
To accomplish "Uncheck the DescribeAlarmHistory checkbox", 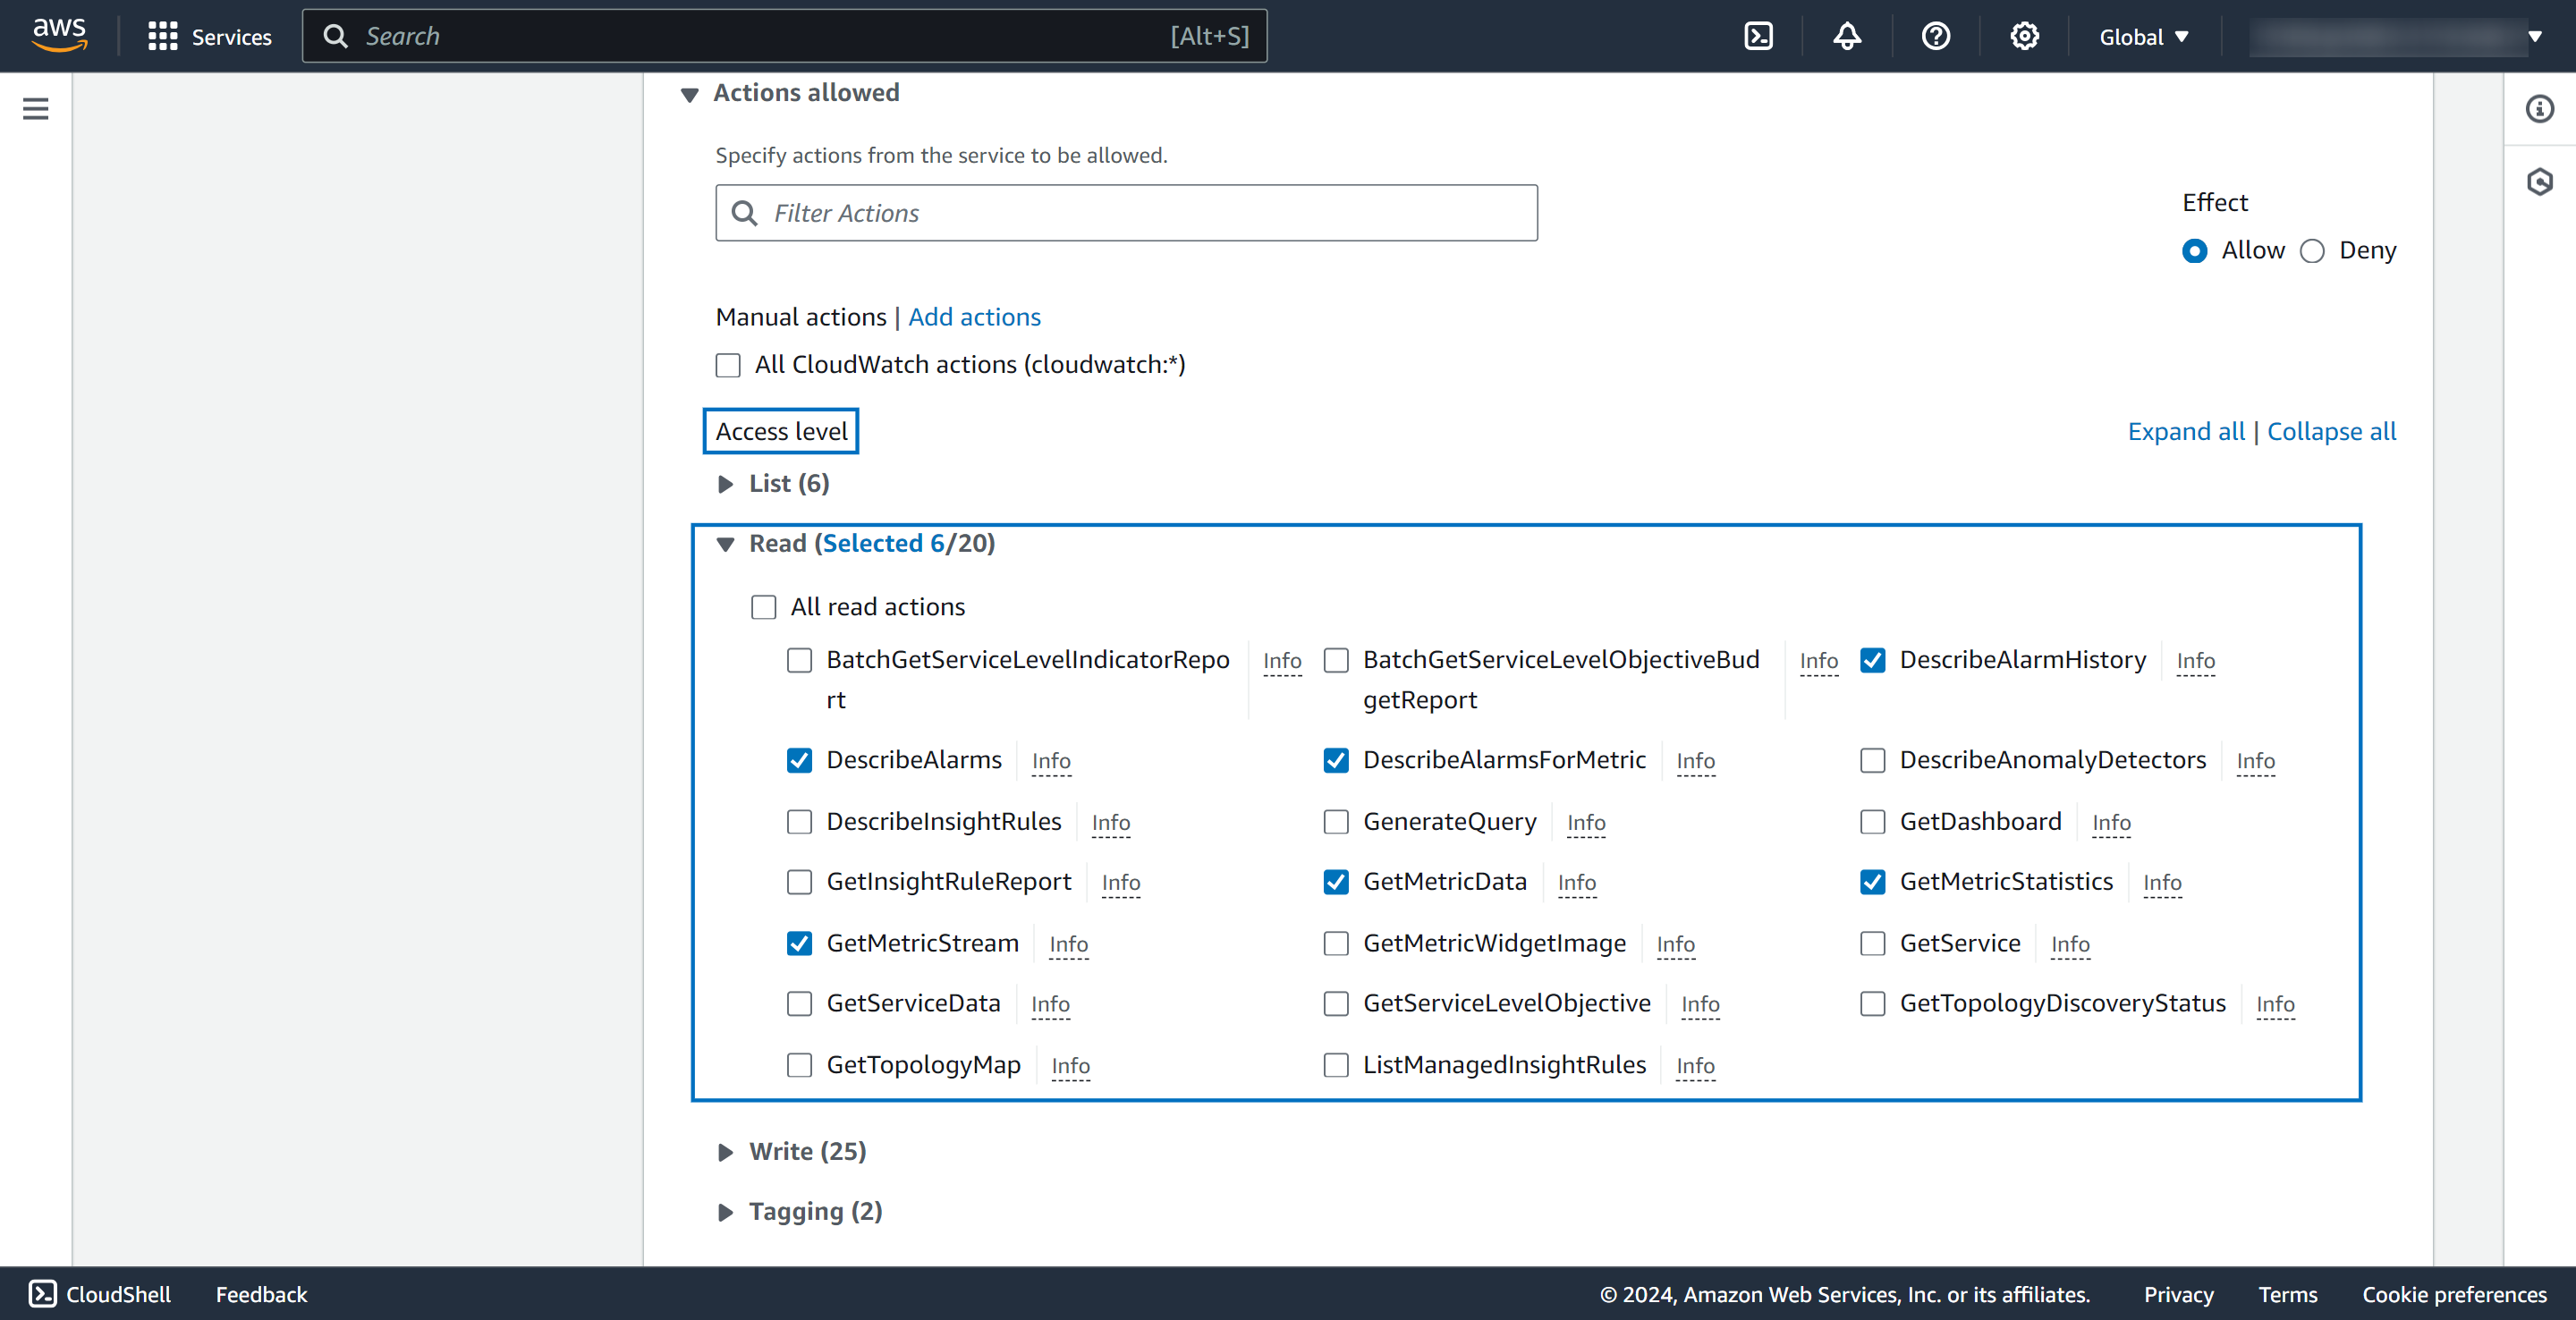I will (1872, 661).
